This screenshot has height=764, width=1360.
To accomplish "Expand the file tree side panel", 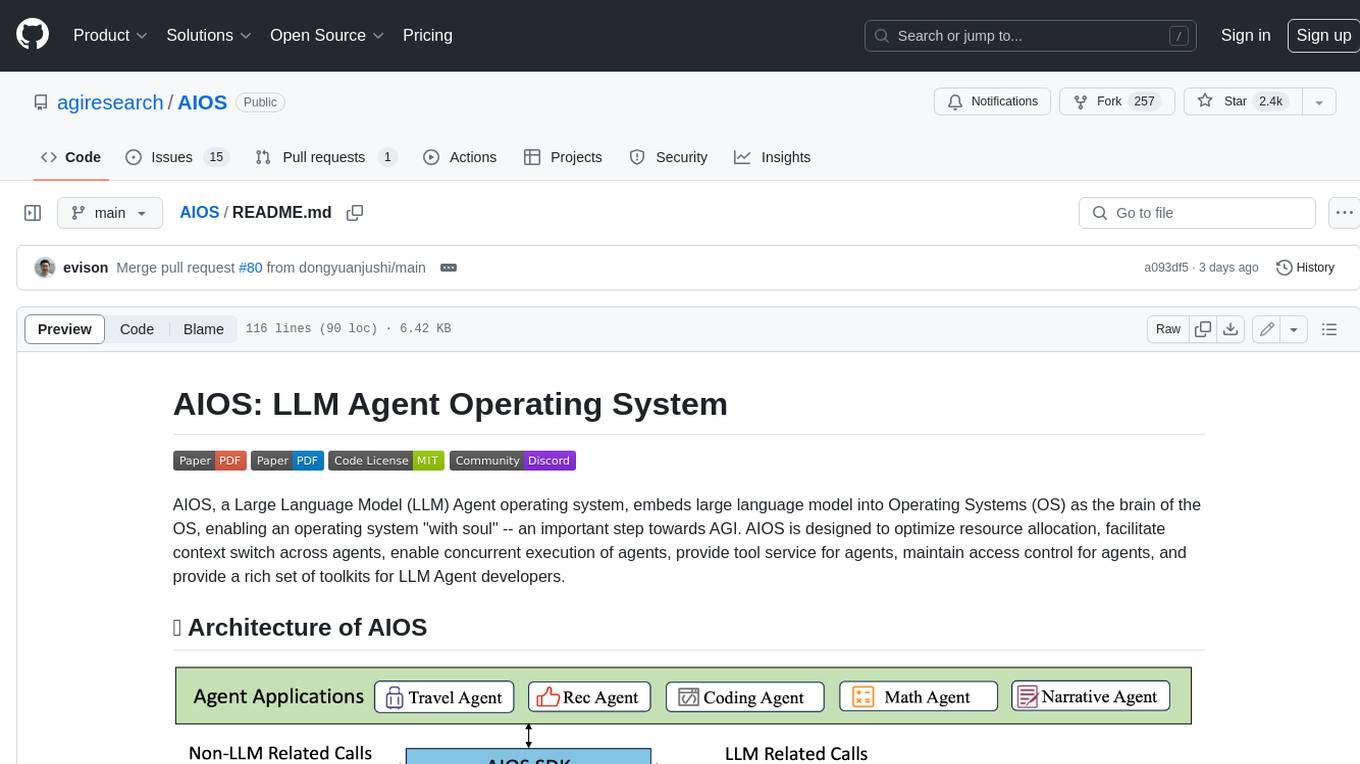I will coord(32,213).
